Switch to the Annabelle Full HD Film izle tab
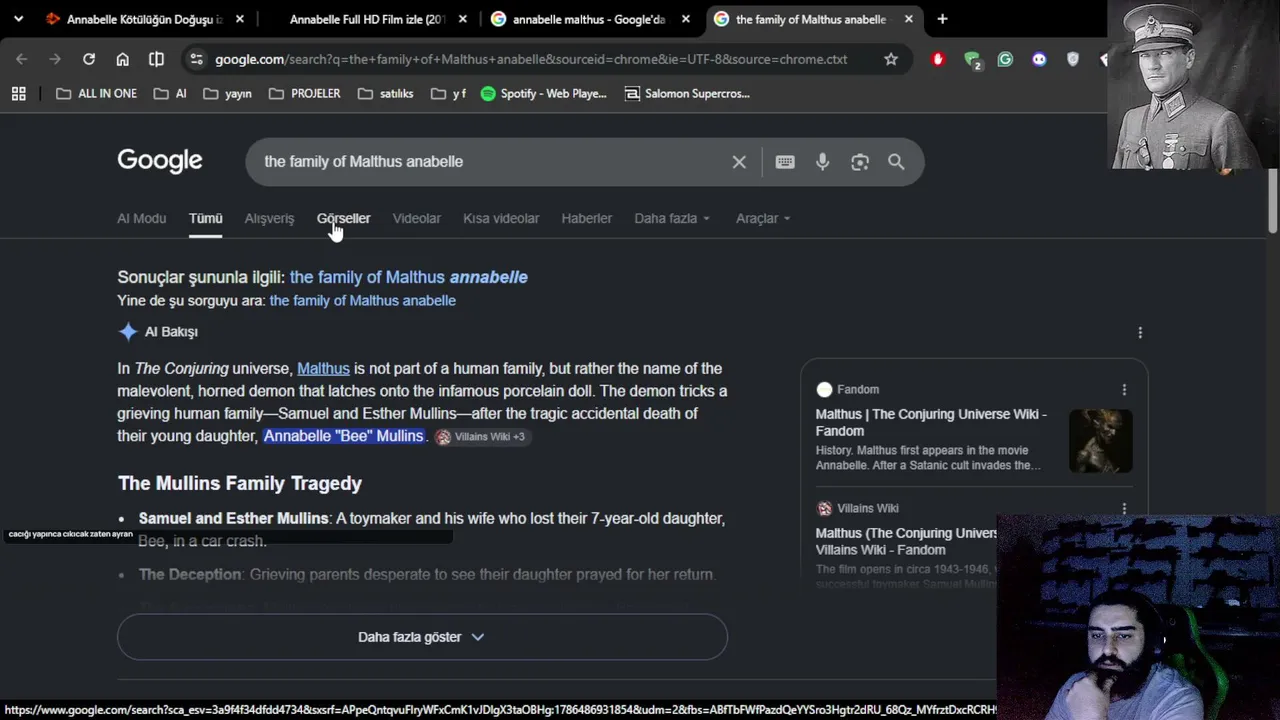 coord(367,19)
